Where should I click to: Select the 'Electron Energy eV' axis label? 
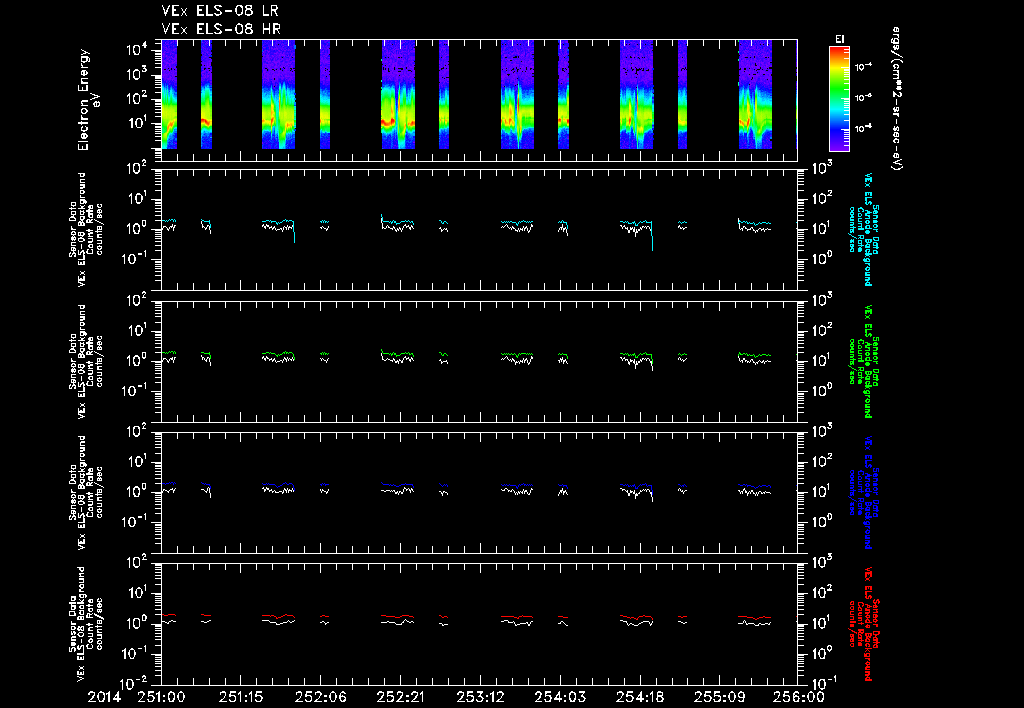click(88, 99)
